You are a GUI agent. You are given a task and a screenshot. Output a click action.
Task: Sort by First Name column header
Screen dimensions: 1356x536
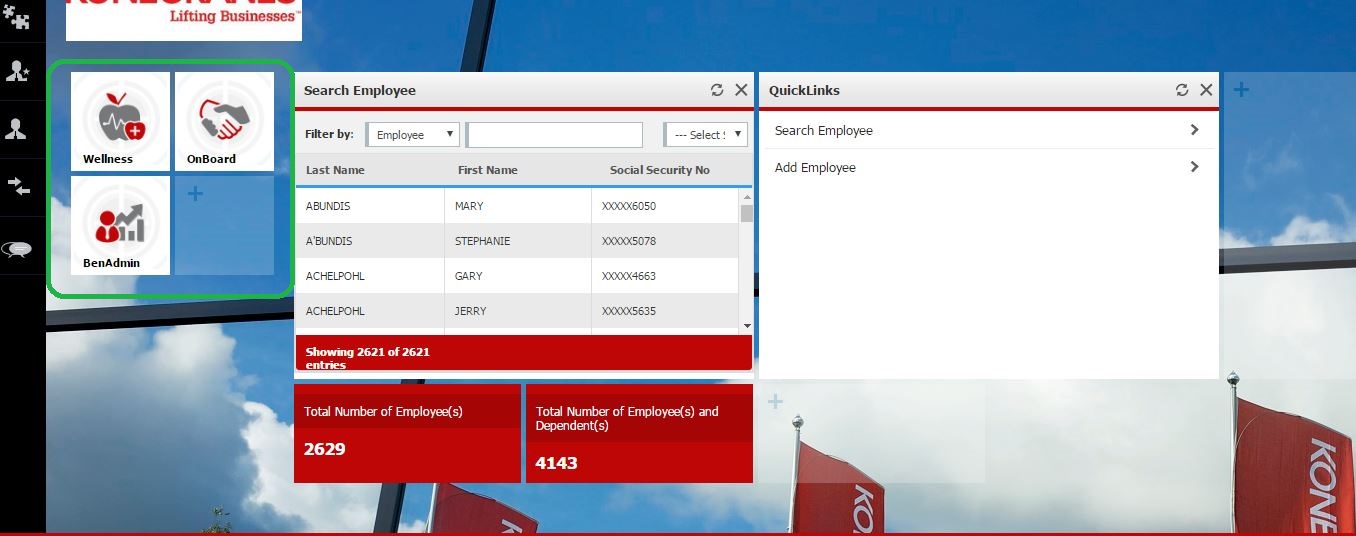coord(487,170)
